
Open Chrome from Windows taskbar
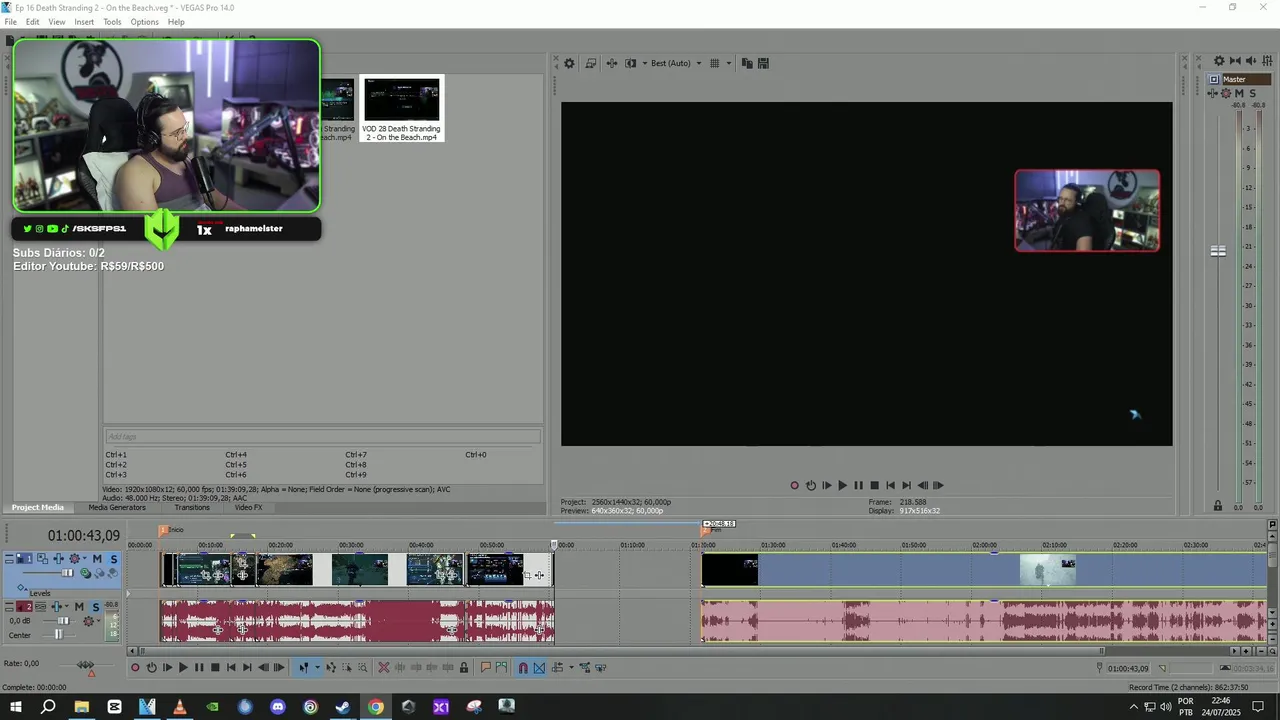pos(375,707)
